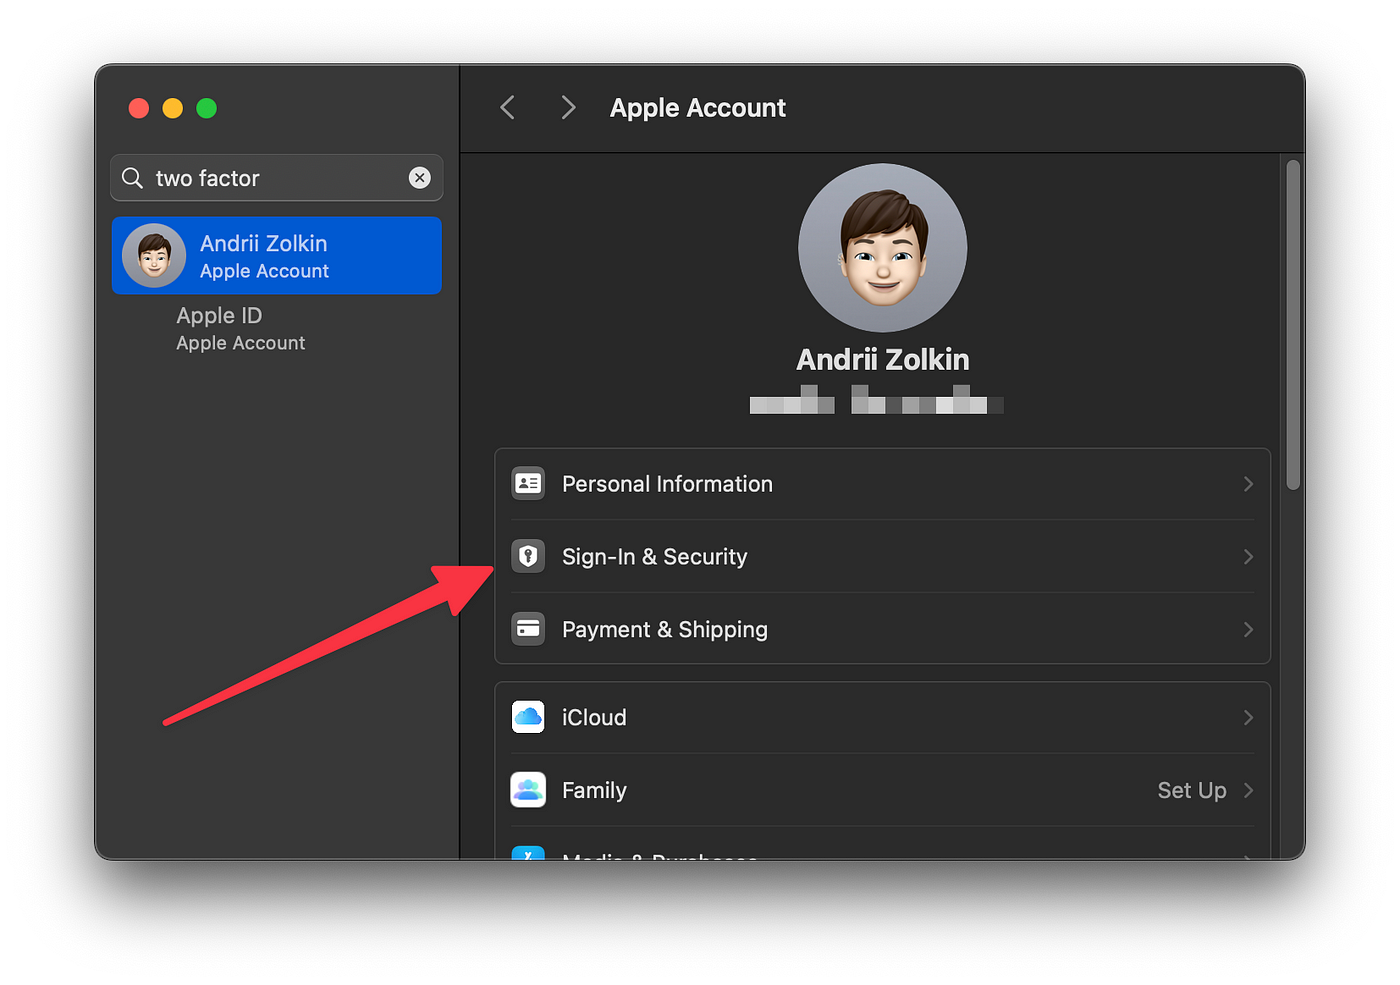
Task: Close the window with the red button
Action: 139,108
